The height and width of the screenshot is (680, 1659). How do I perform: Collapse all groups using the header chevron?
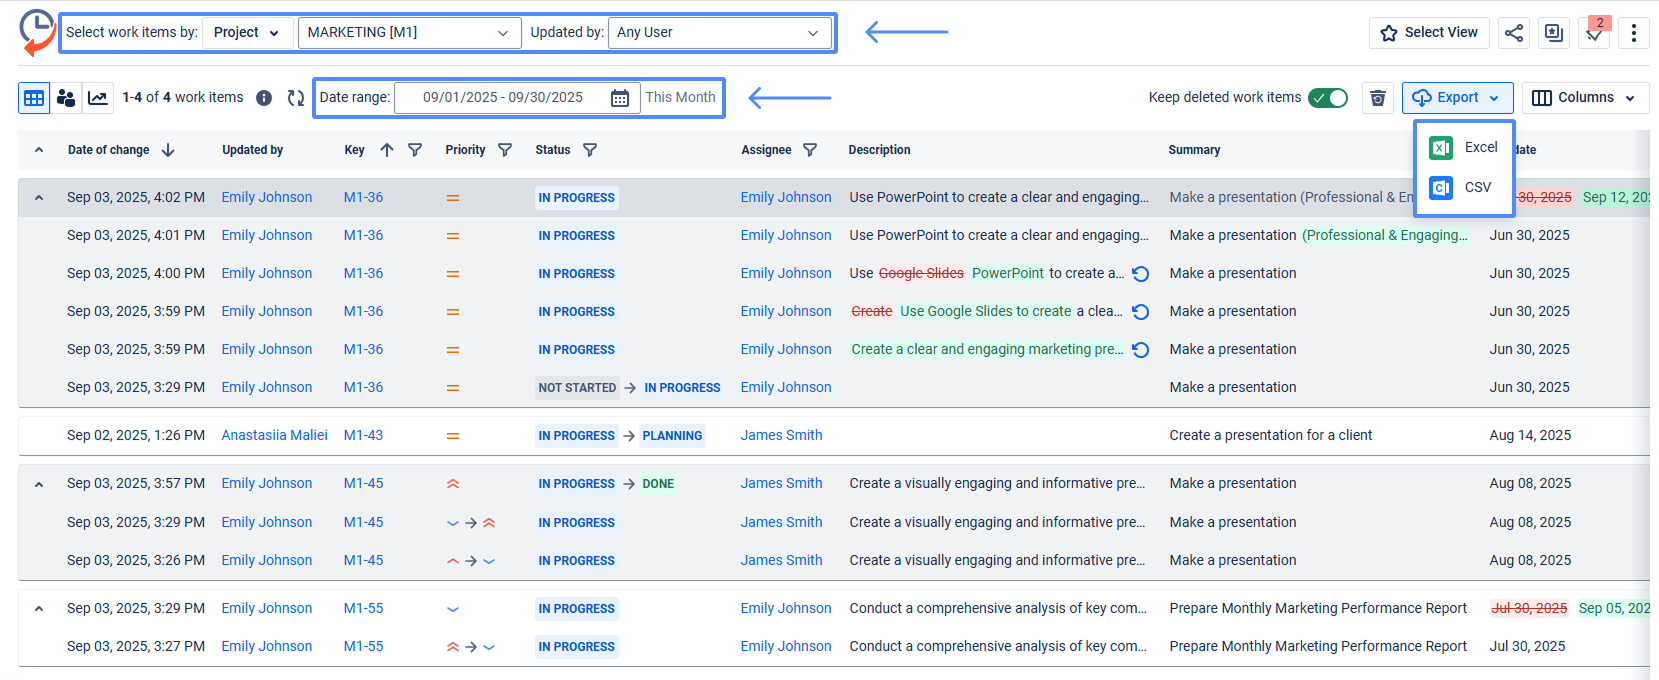(x=39, y=150)
